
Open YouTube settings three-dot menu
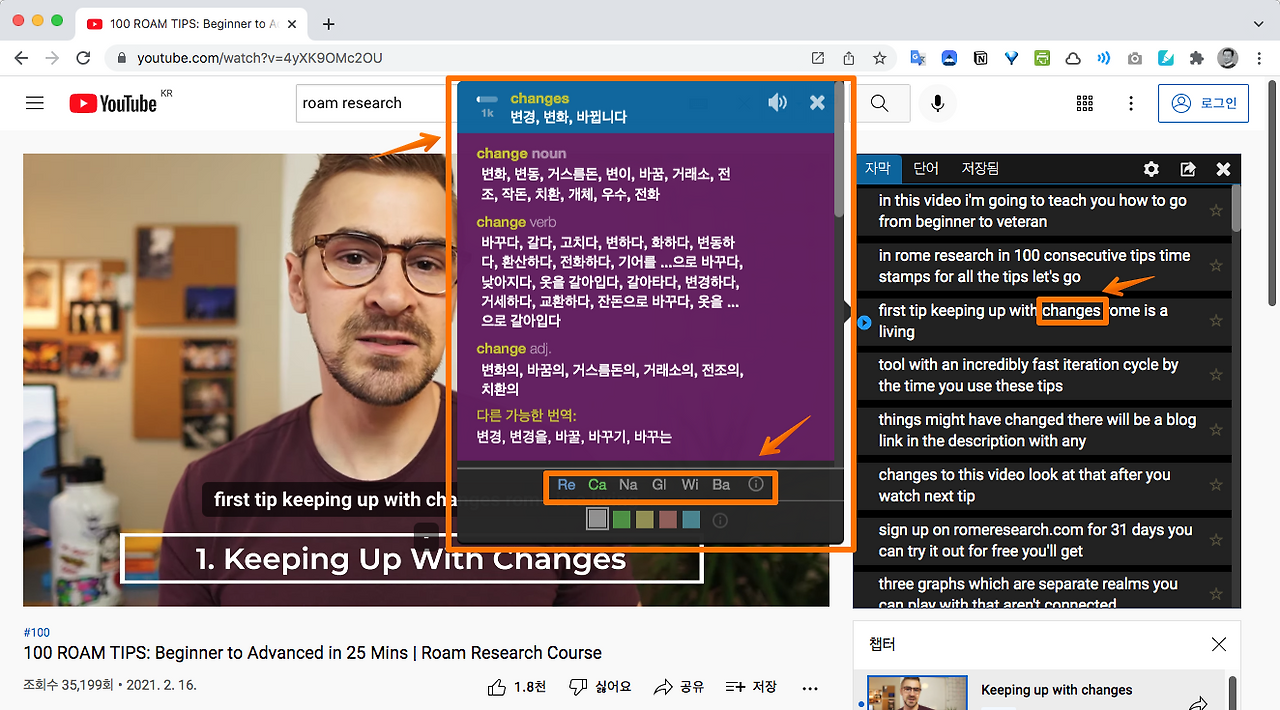1131,103
